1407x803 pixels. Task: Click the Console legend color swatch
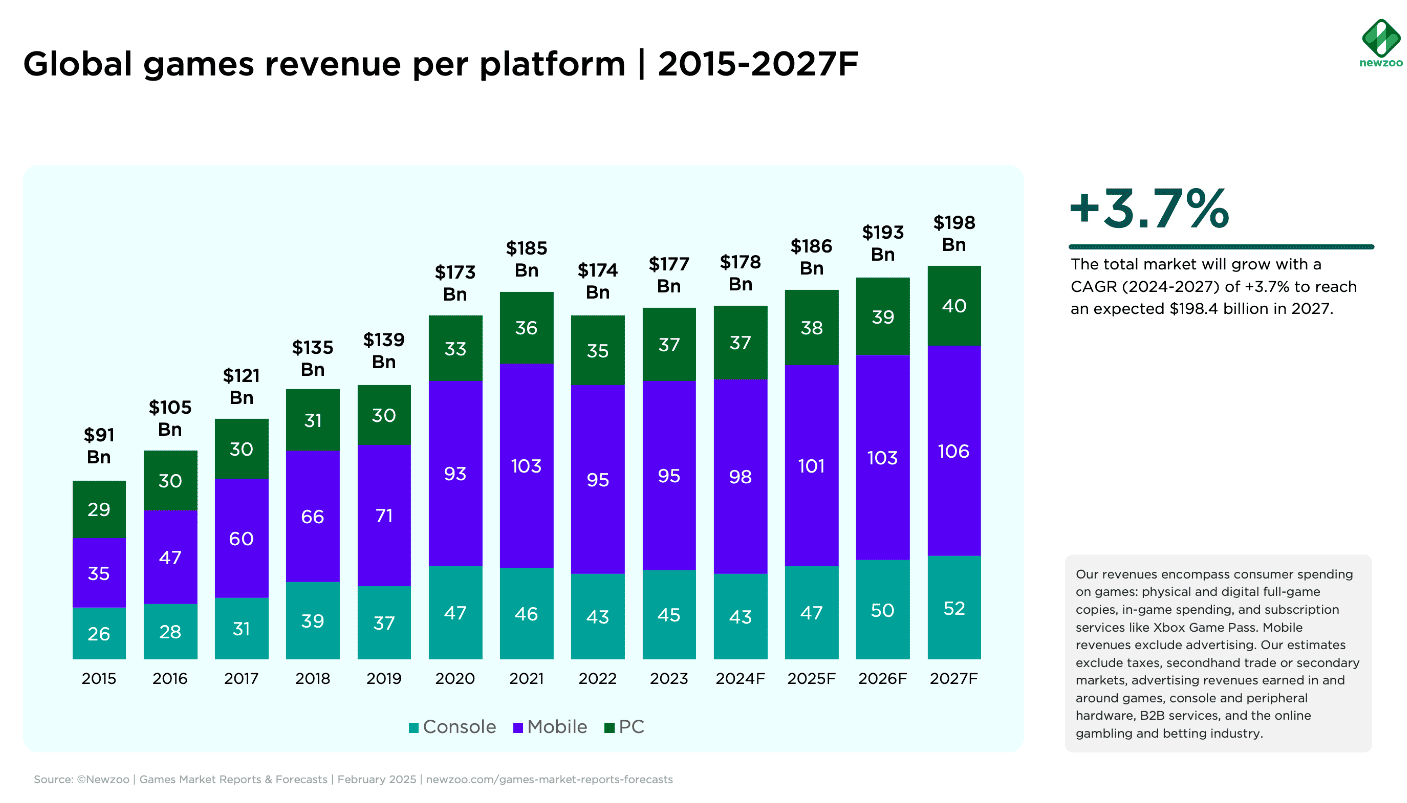[413, 727]
